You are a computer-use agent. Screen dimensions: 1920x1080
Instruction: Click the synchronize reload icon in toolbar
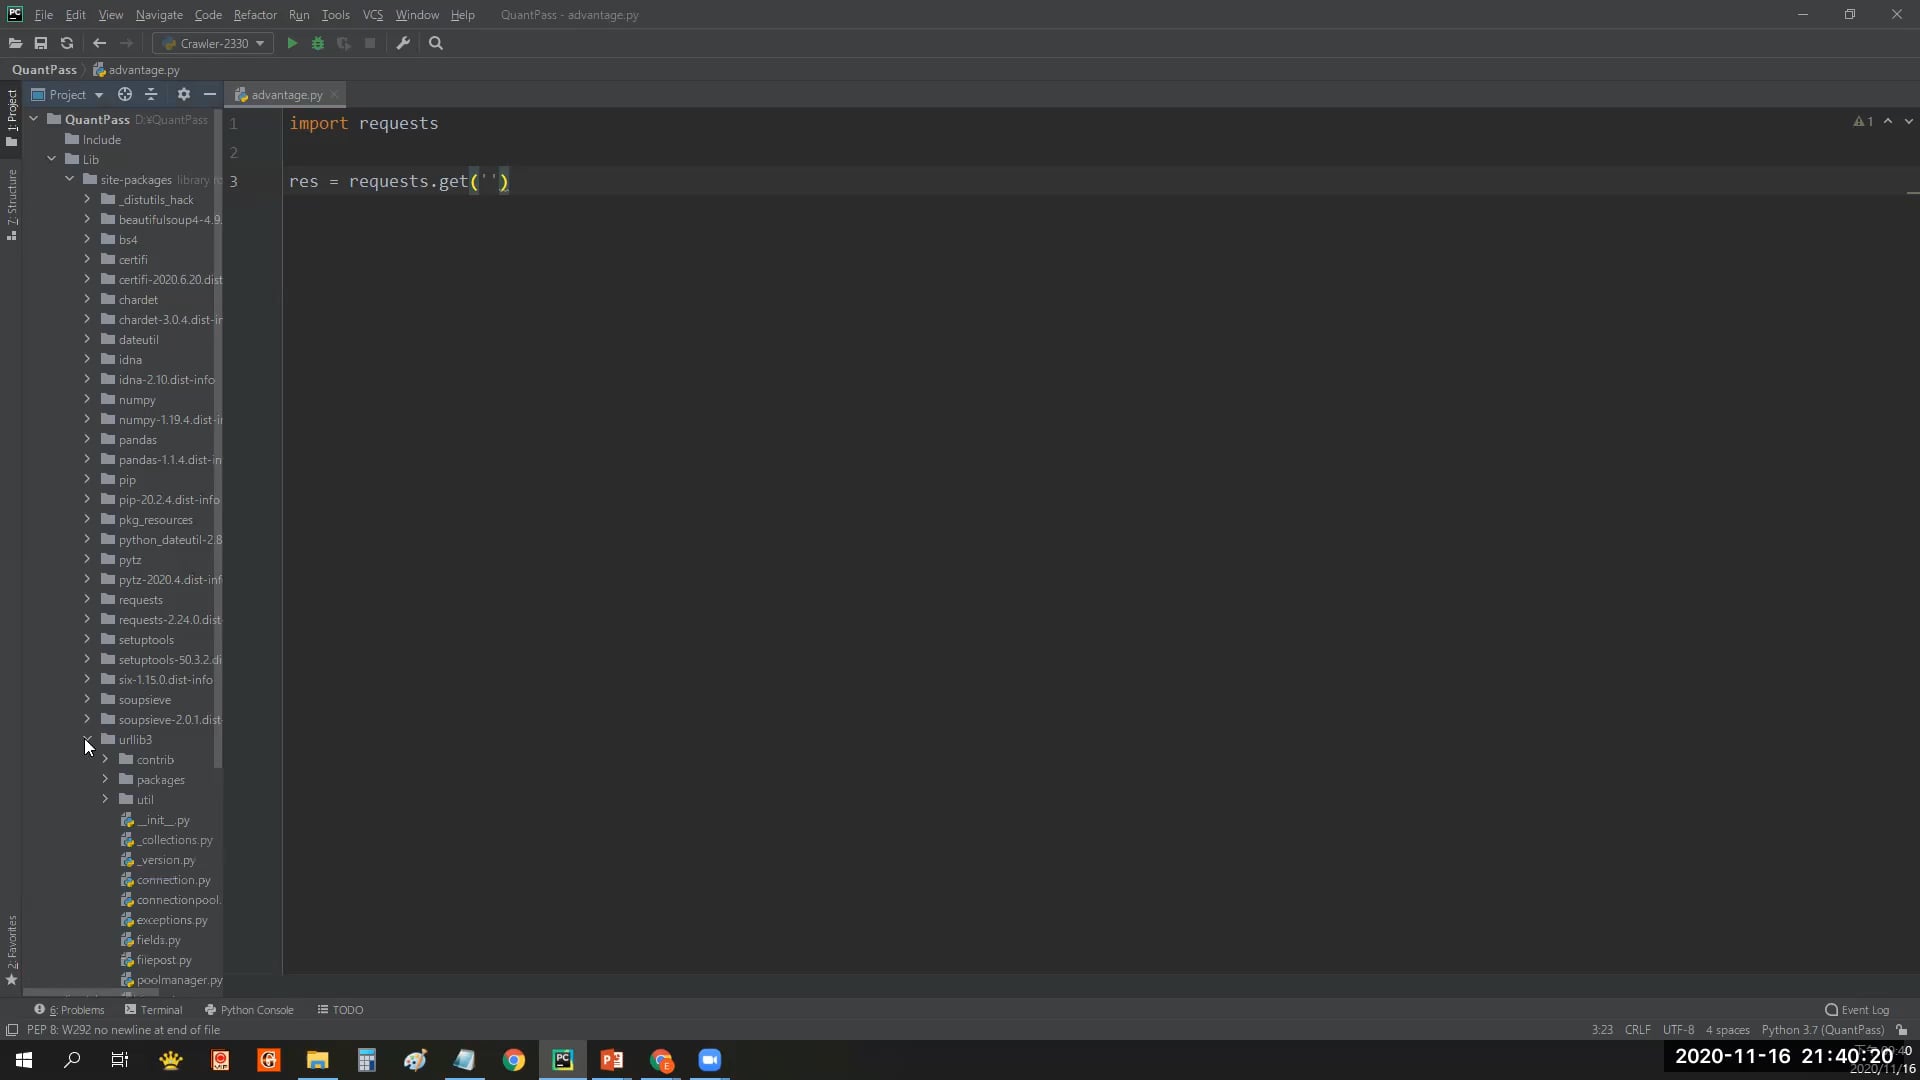(67, 43)
